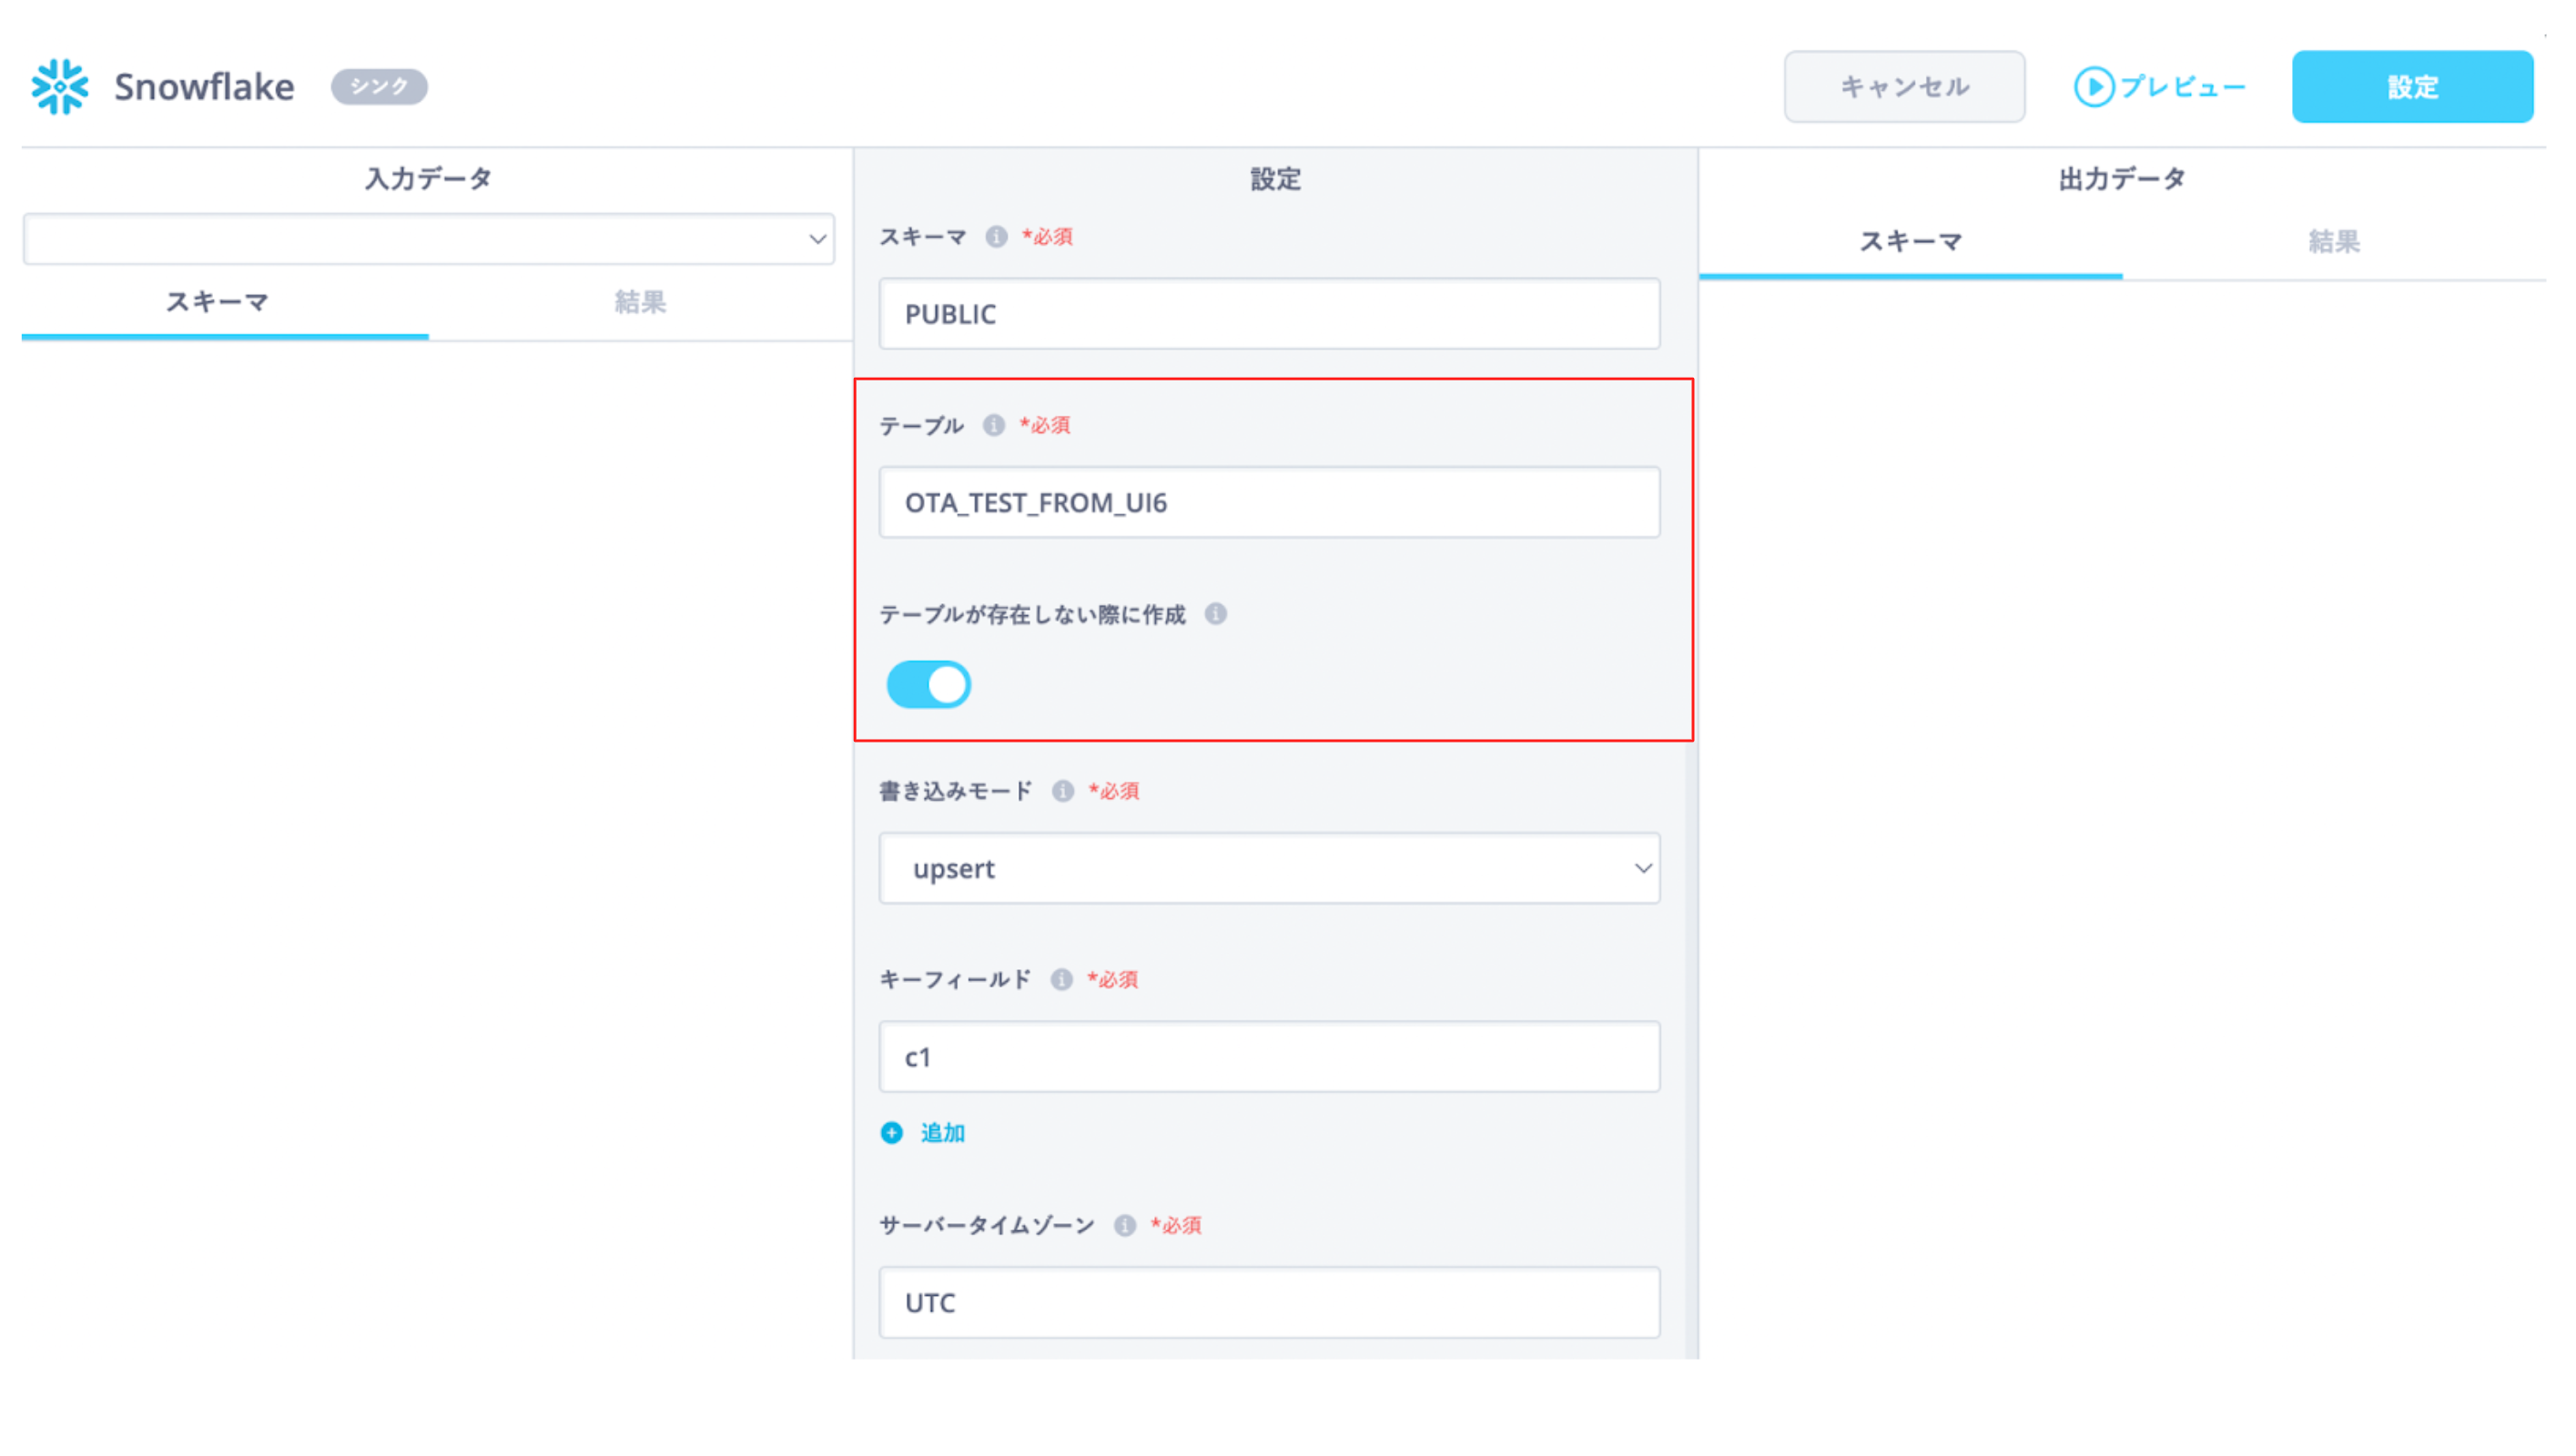Click the 設定 button at top right
The height and width of the screenshot is (1456, 2576).
point(2412,86)
